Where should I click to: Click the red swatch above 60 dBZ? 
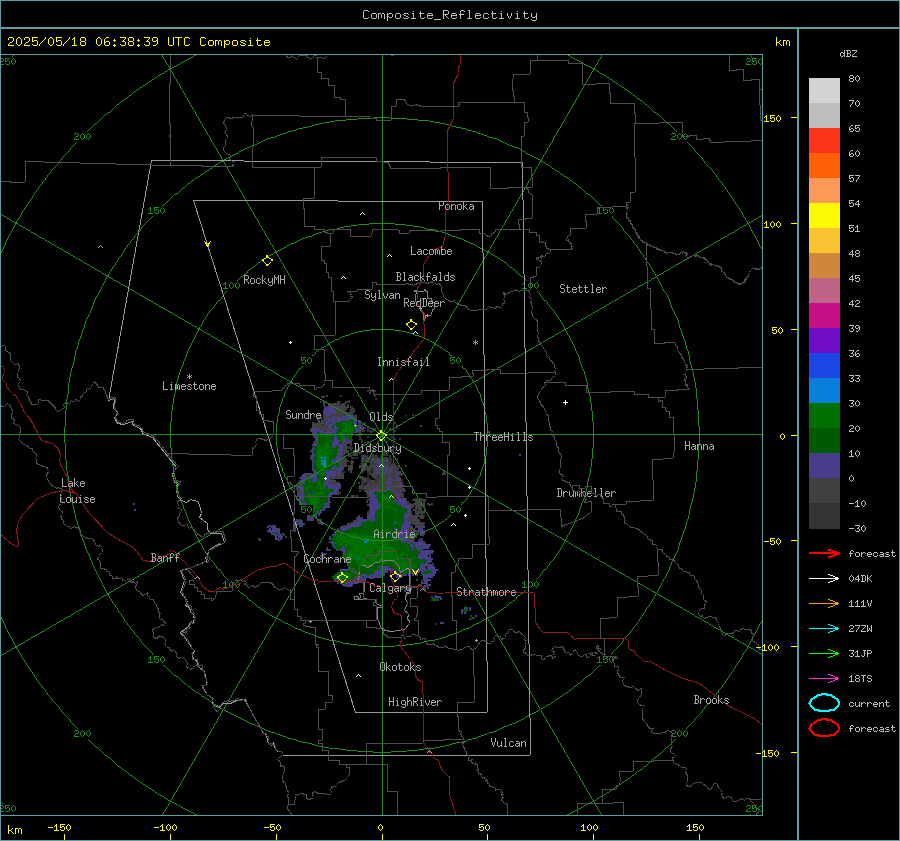[824, 140]
